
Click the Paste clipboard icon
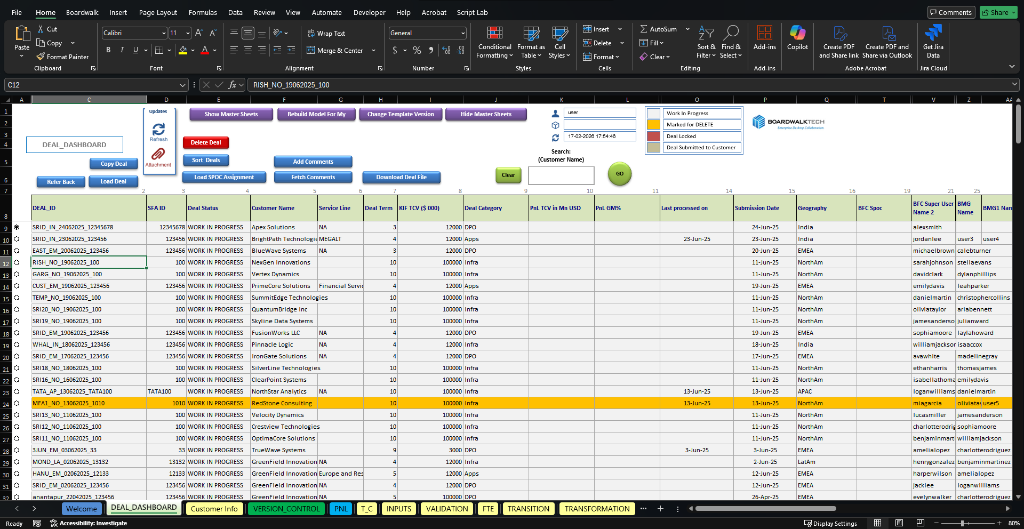pos(22,34)
